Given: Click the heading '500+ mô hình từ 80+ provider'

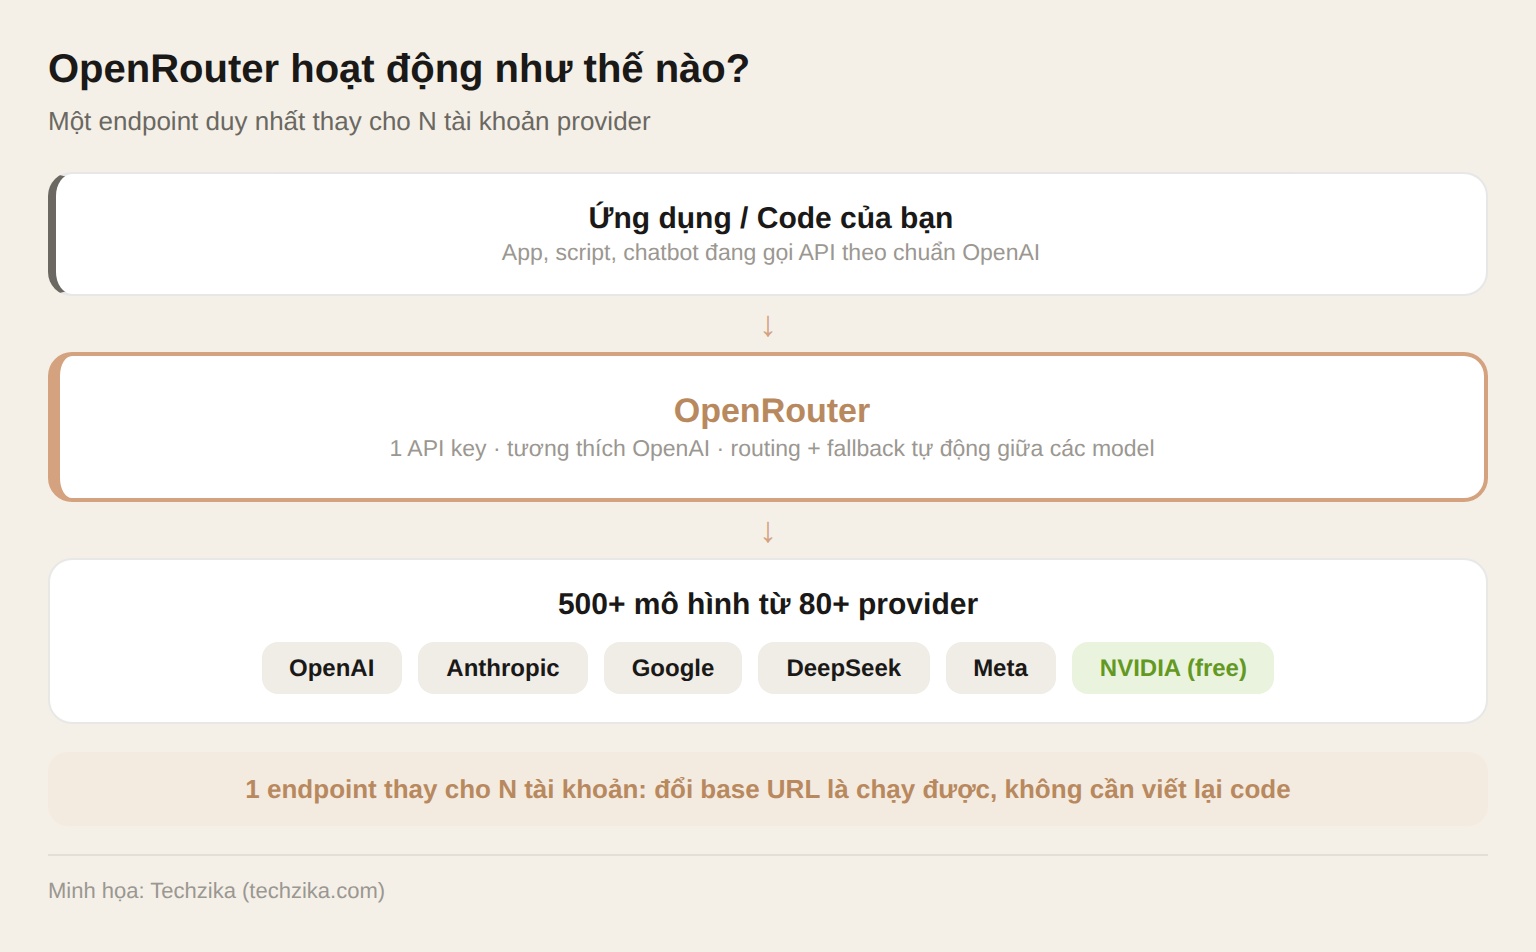Looking at the screenshot, I should click(768, 604).
